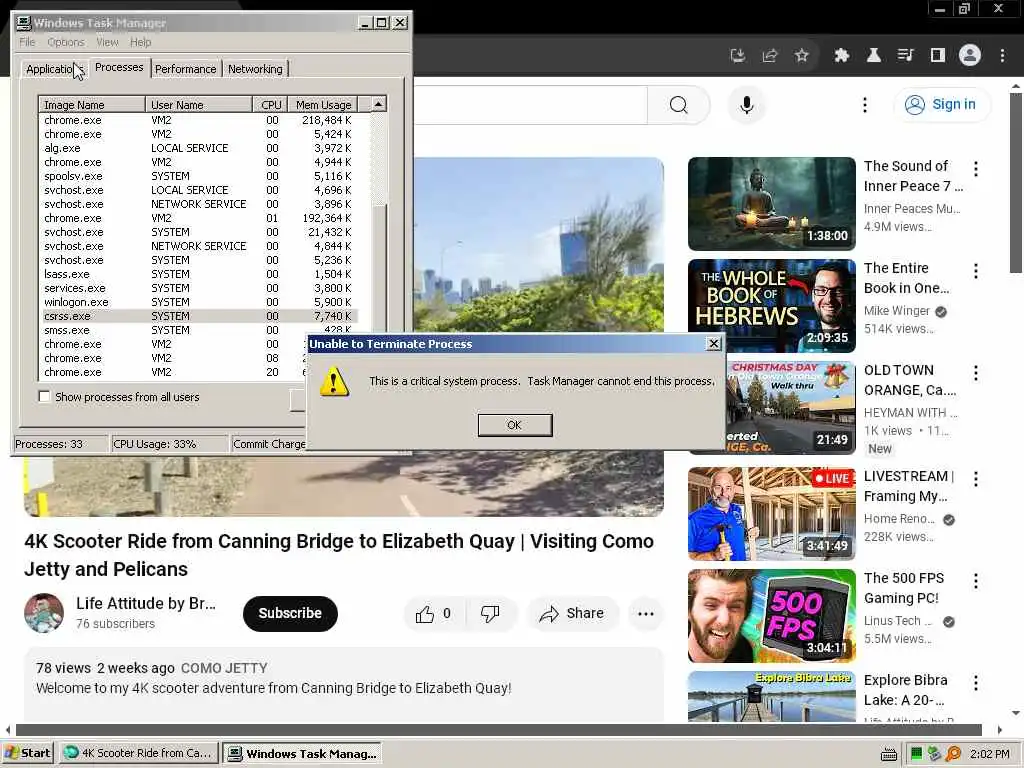Click the green CPU usage tray icon

[916, 754]
